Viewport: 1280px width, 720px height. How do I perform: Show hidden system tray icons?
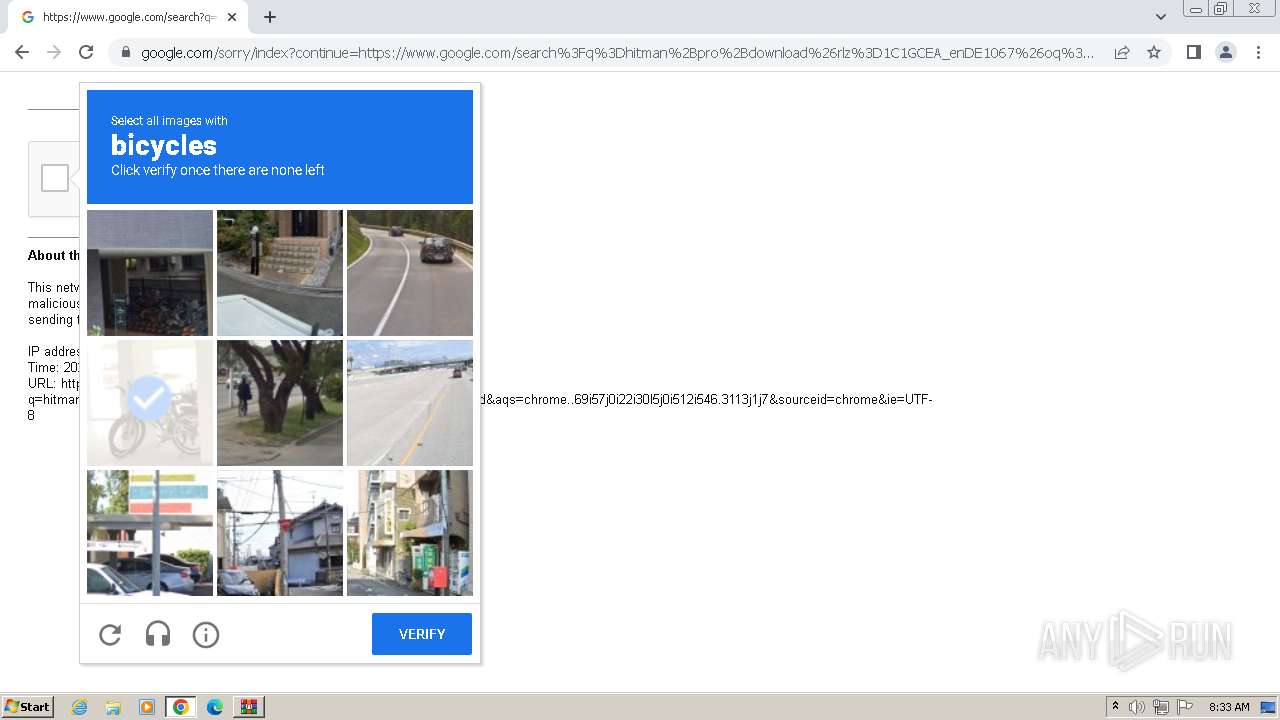pyautogui.click(x=1115, y=707)
